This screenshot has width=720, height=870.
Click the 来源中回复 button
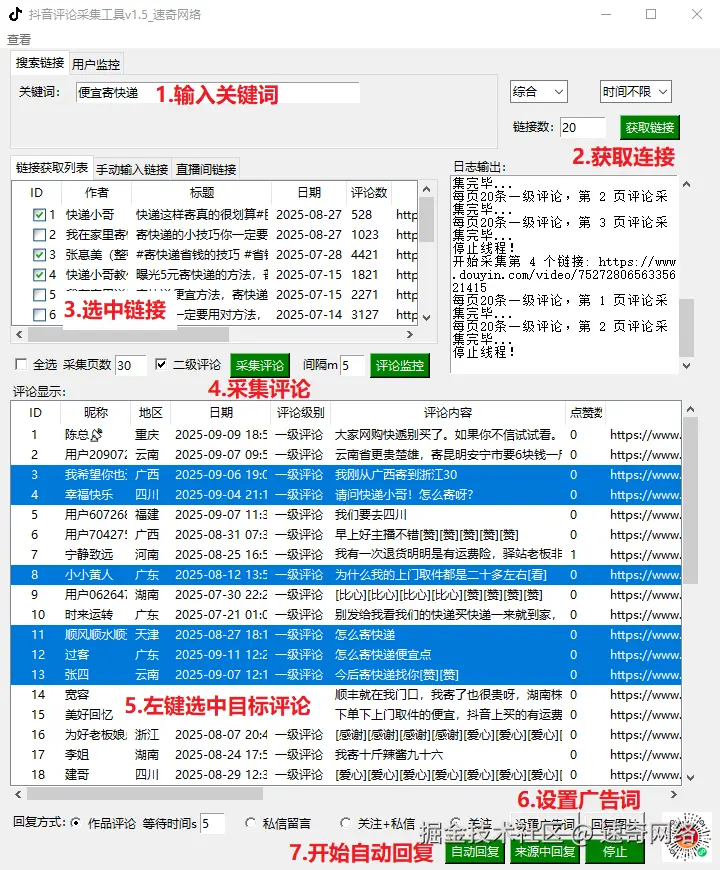pyautogui.click(x=545, y=851)
